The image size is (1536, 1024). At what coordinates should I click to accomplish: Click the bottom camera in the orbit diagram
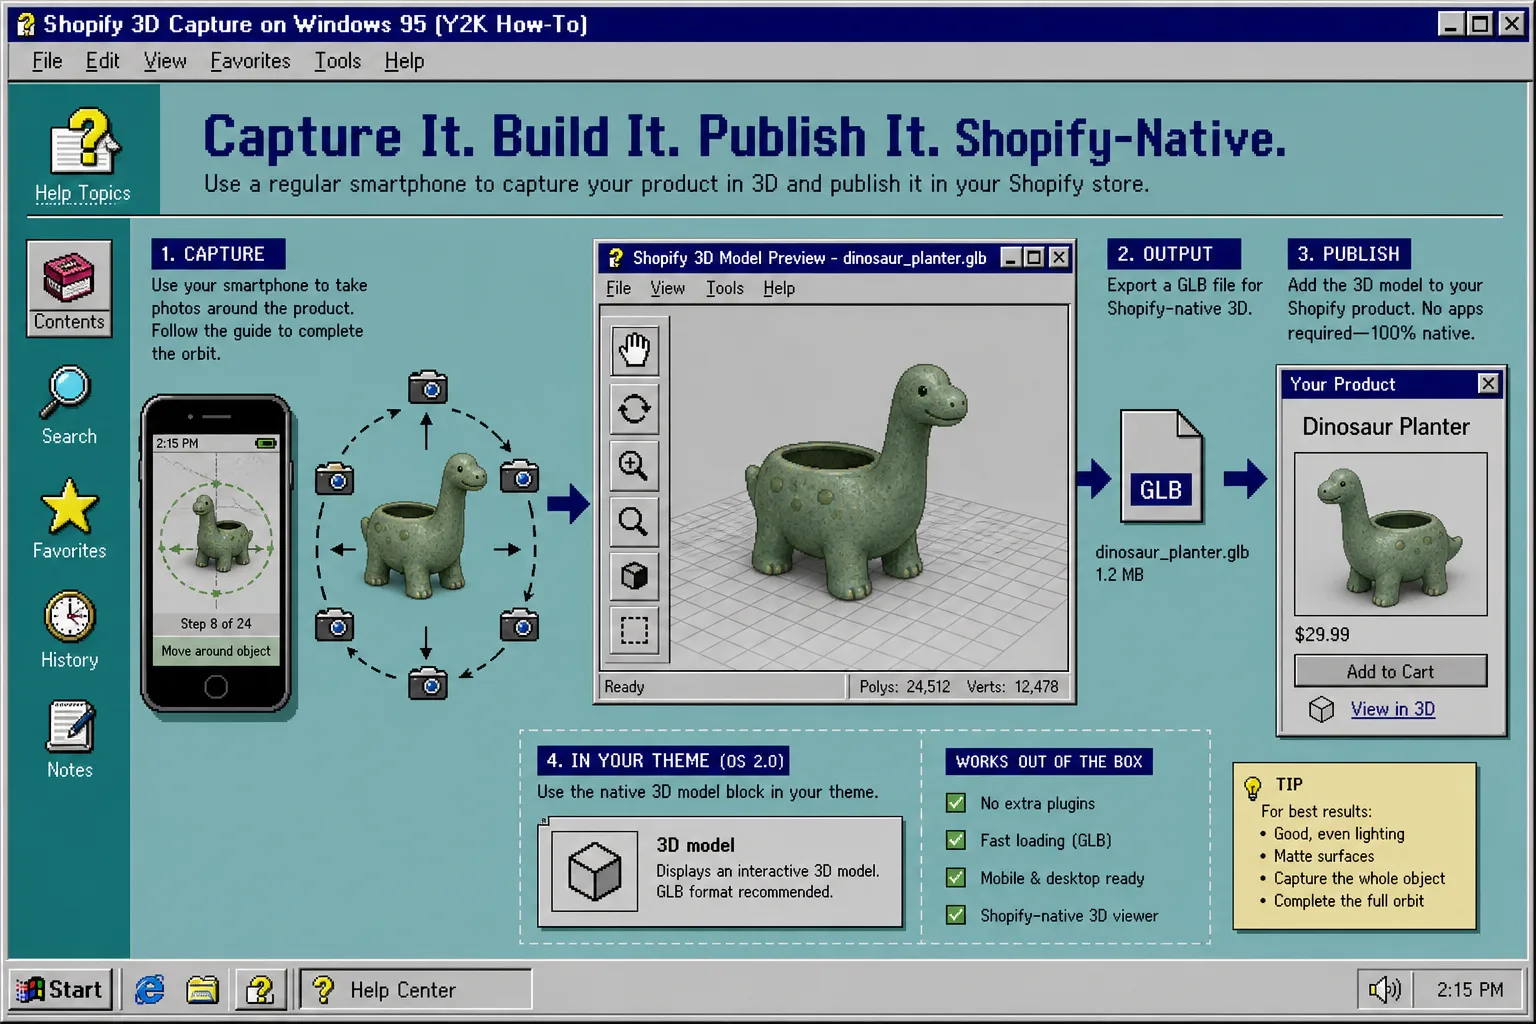click(428, 684)
